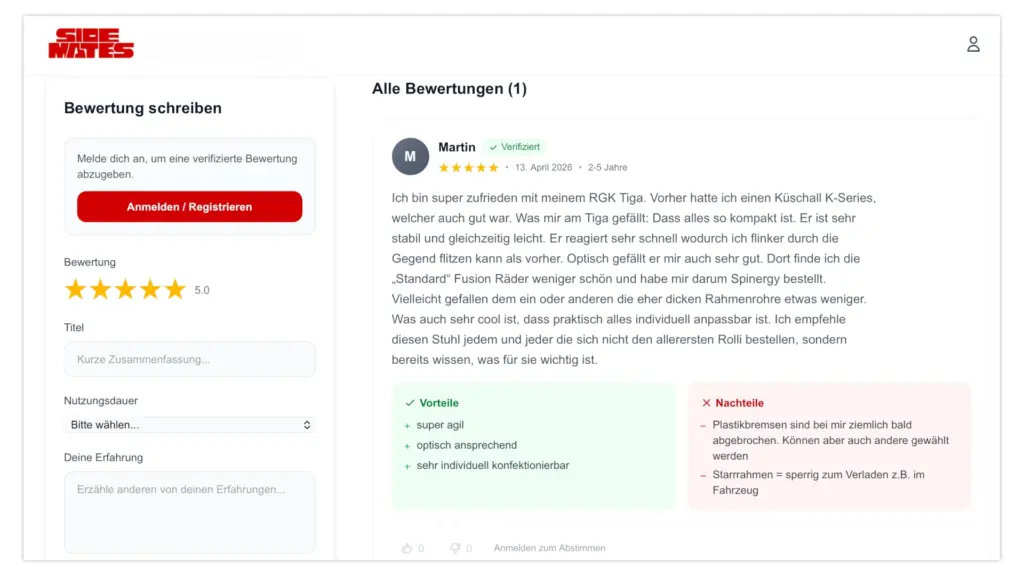Set the rating to three stars

pyautogui.click(x=125, y=290)
